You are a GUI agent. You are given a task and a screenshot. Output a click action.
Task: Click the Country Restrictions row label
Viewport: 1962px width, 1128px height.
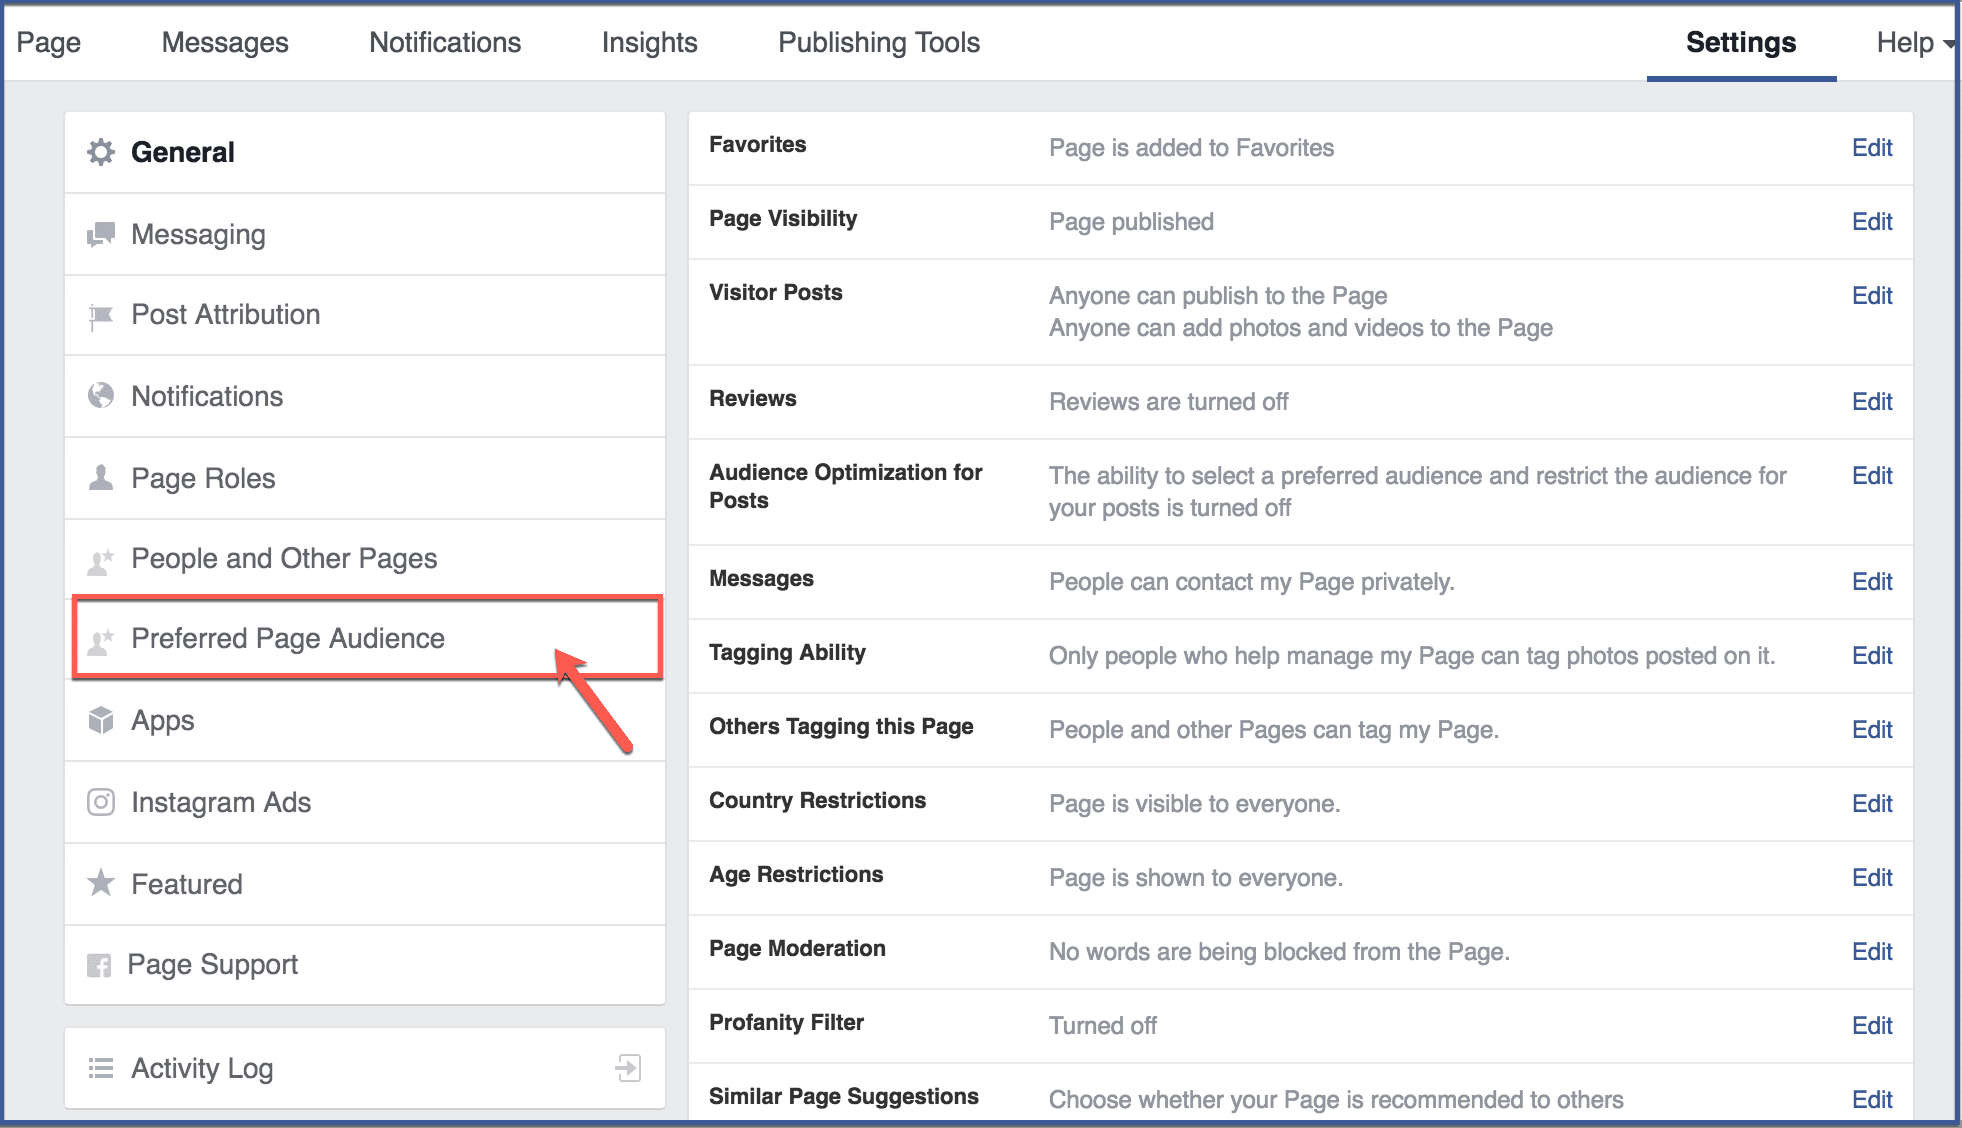point(817,800)
